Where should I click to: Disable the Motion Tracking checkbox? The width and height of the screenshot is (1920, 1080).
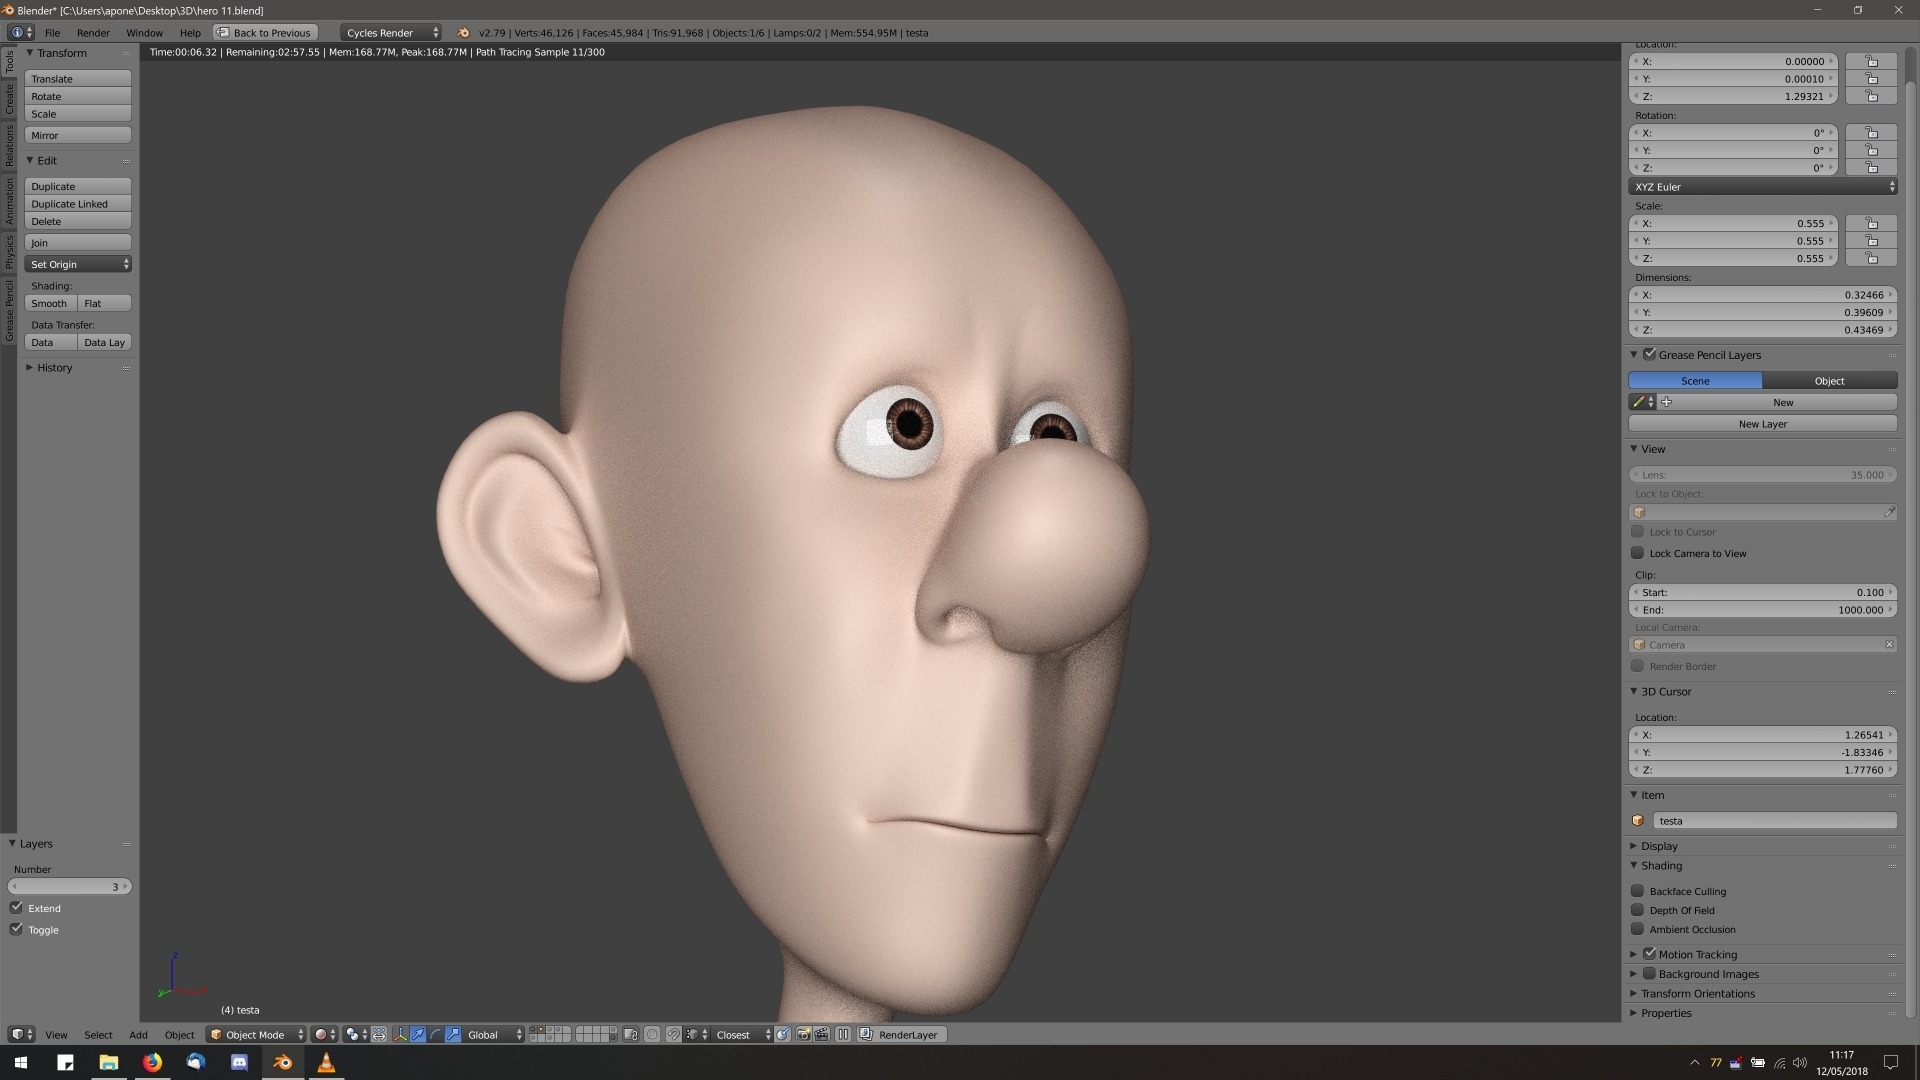[1649, 954]
